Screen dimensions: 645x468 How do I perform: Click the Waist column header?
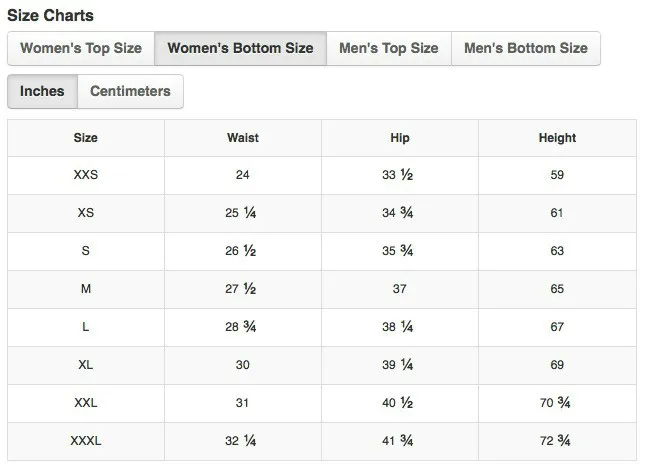243,138
